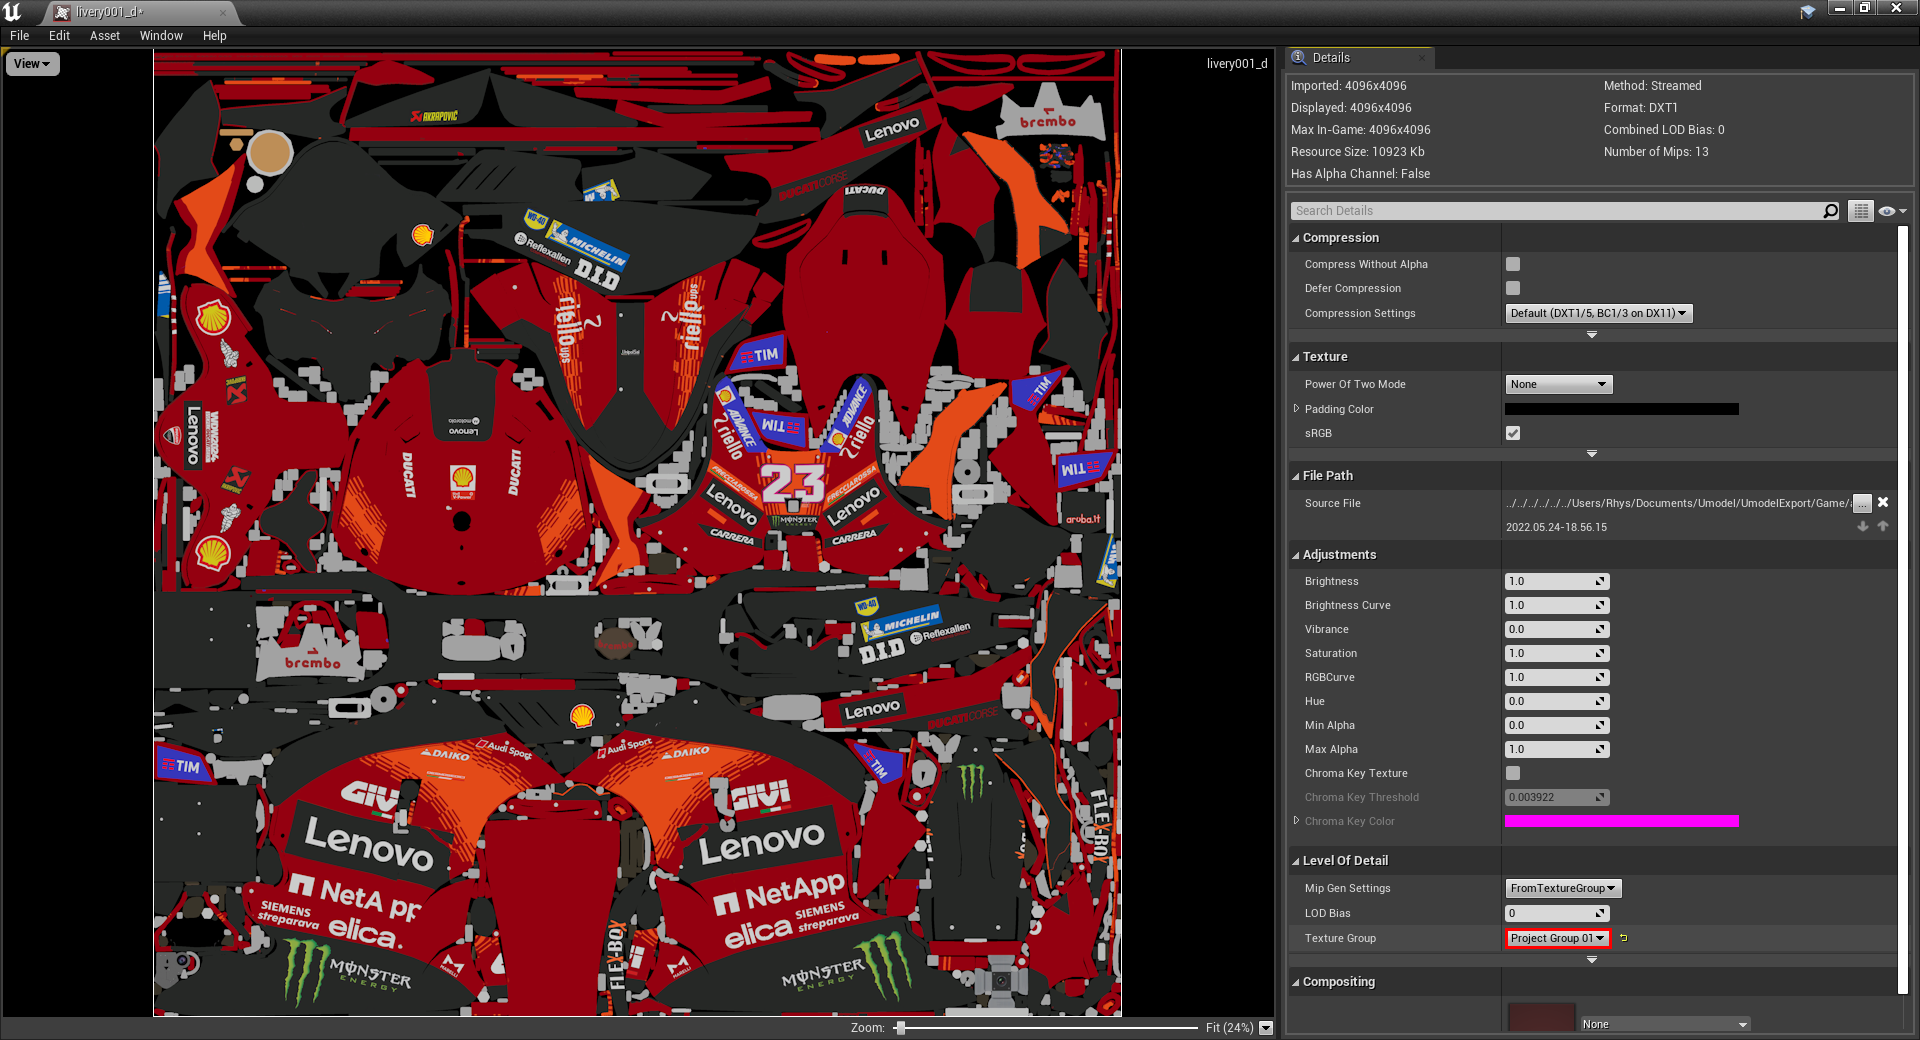Open the Window menu
The width and height of the screenshot is (1920, 1040).
[x=161, y=36]
